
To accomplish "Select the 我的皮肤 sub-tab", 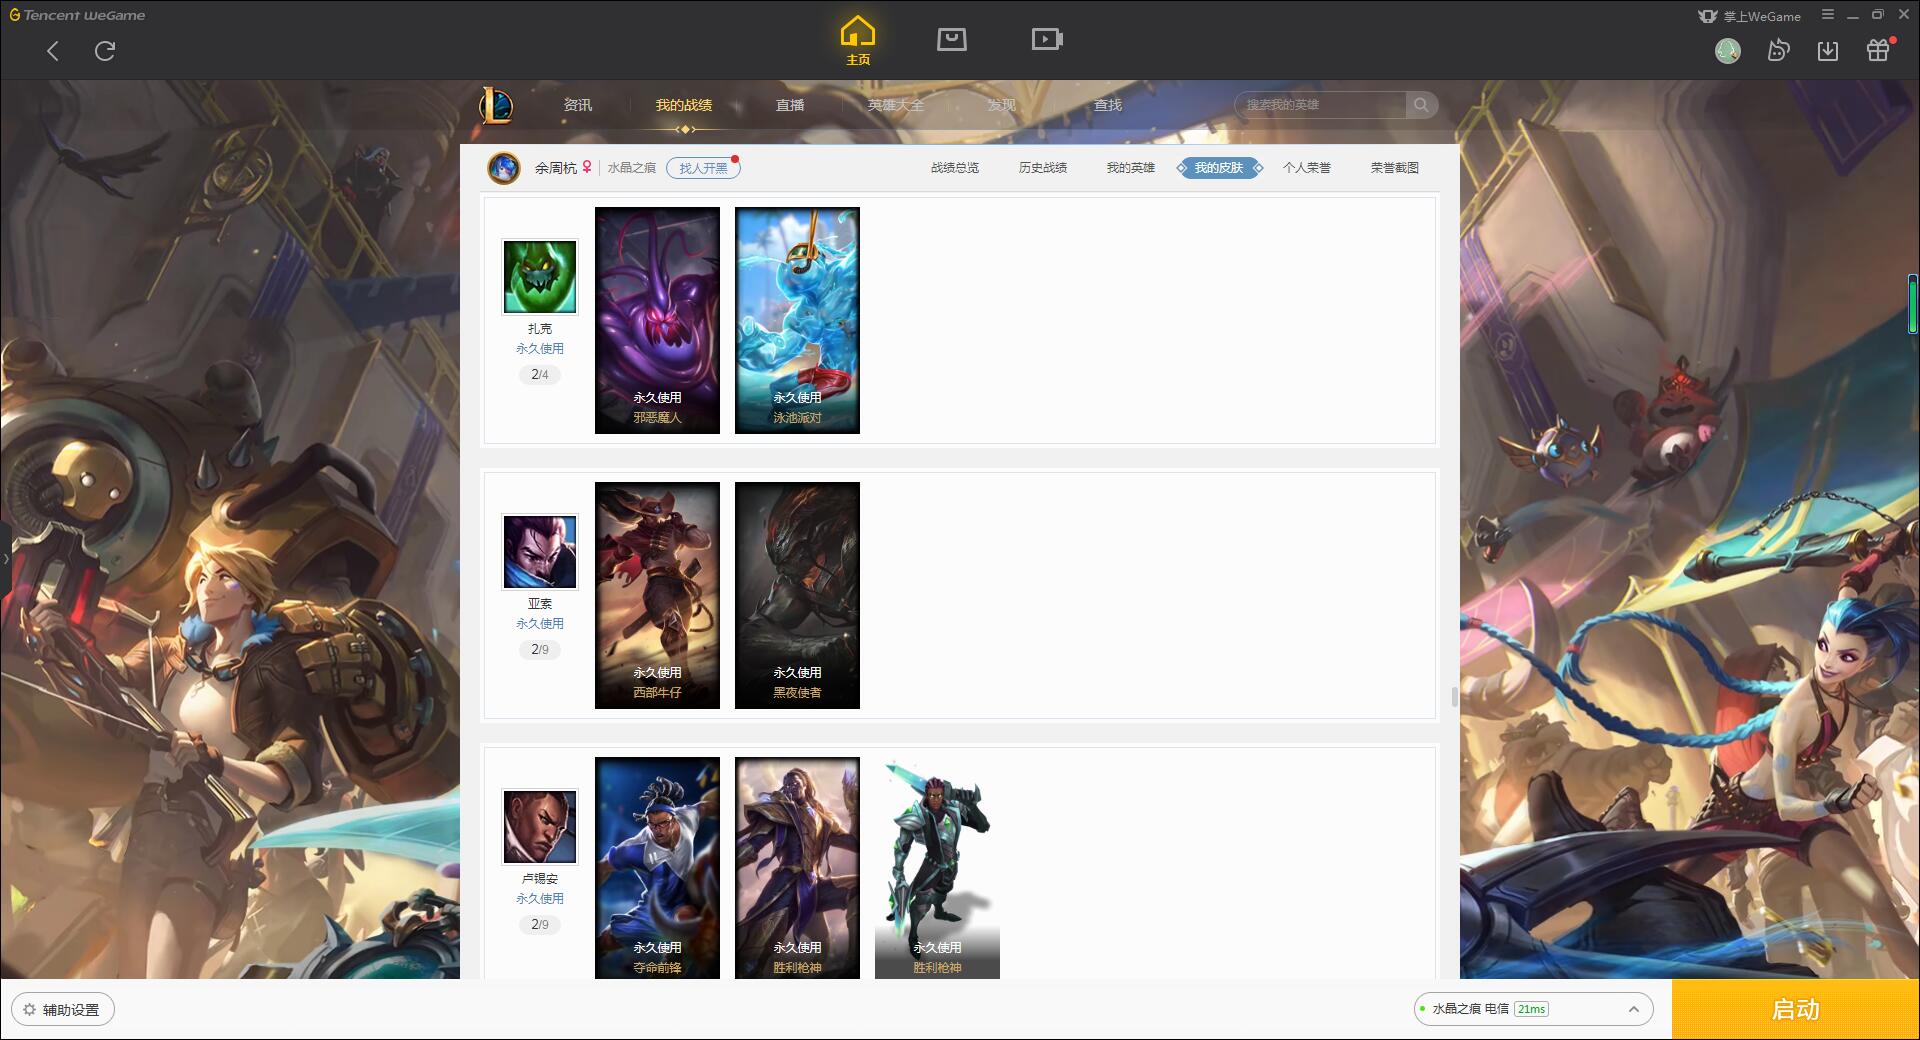I will pyautogui.click(x=1219, y=168).
